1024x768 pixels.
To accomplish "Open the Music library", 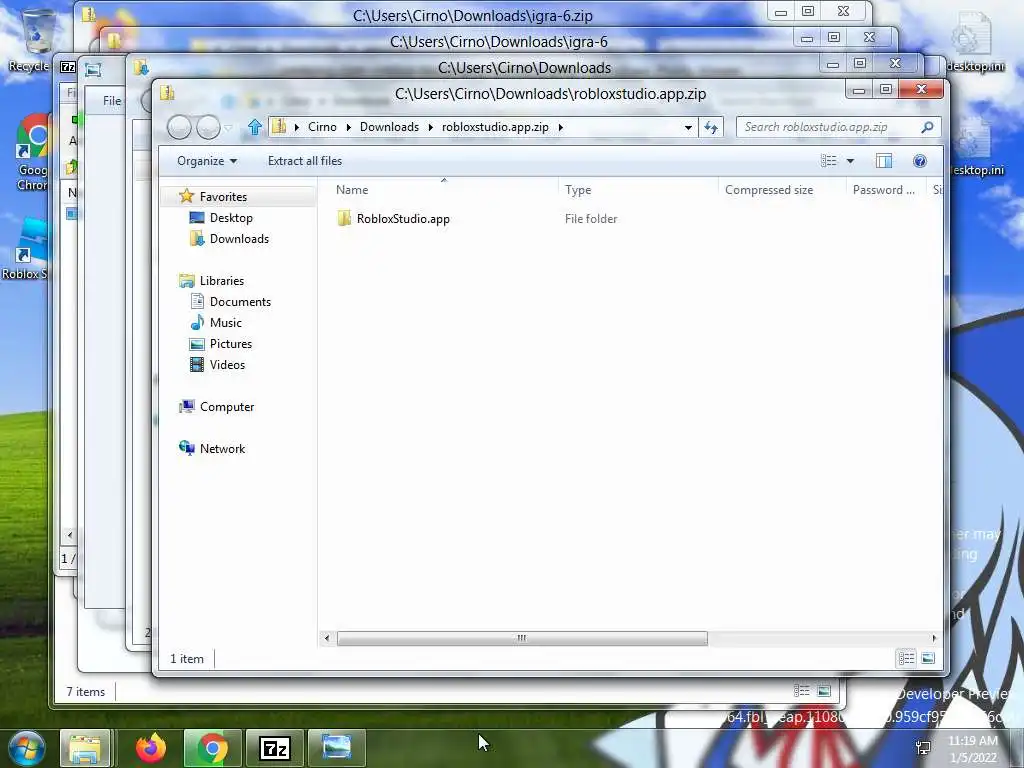I will (x=225, y=323).
